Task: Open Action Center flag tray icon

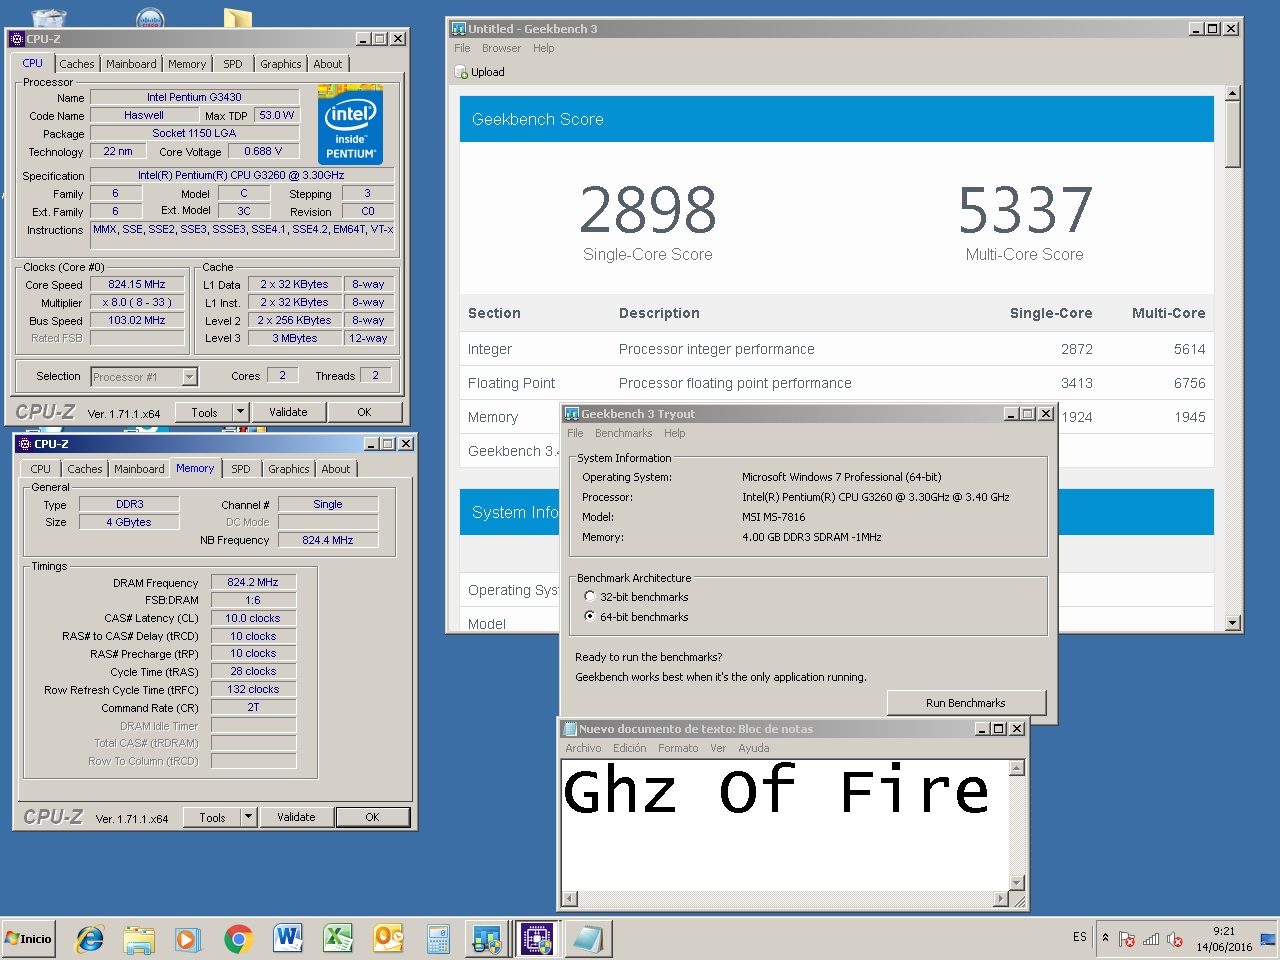Action: coord(1127,939)
